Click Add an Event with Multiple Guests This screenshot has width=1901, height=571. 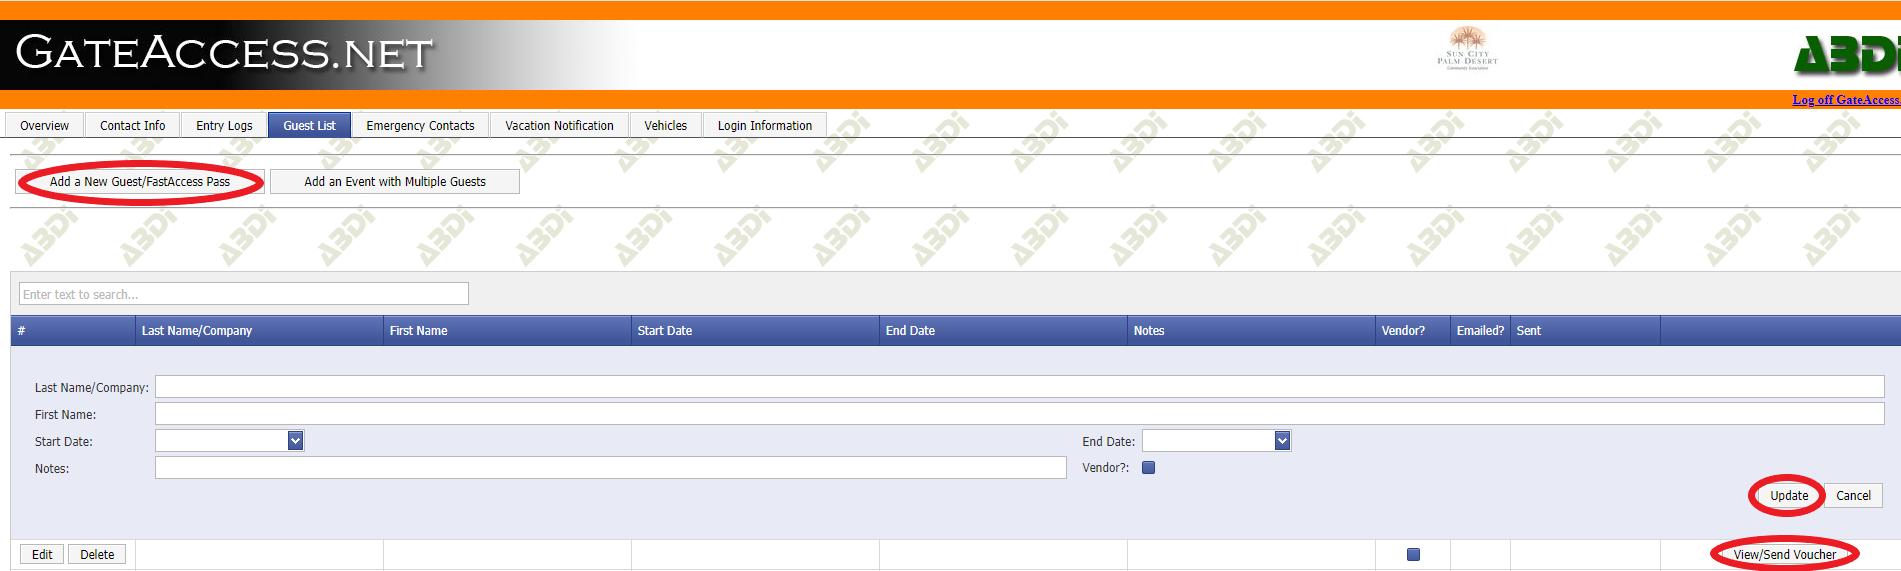(x=395, y=182)
